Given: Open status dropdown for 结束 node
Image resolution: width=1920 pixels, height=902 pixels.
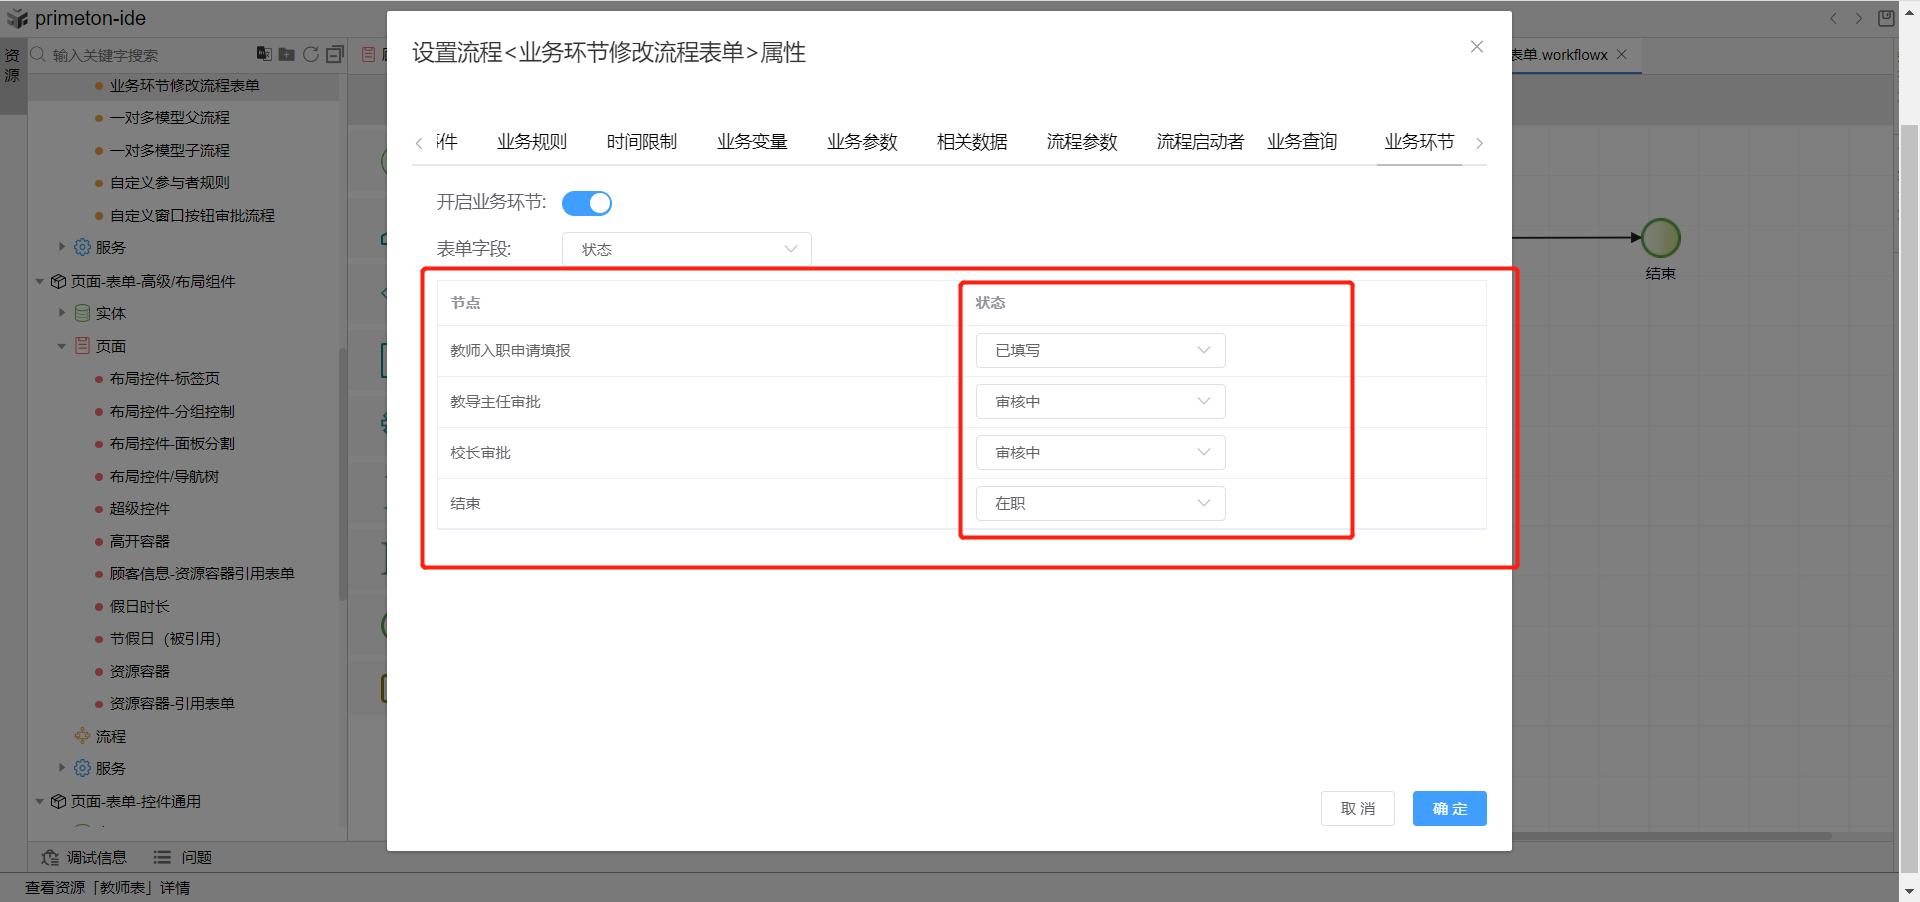Looking at the screenshot, I should click(1100, 503).
